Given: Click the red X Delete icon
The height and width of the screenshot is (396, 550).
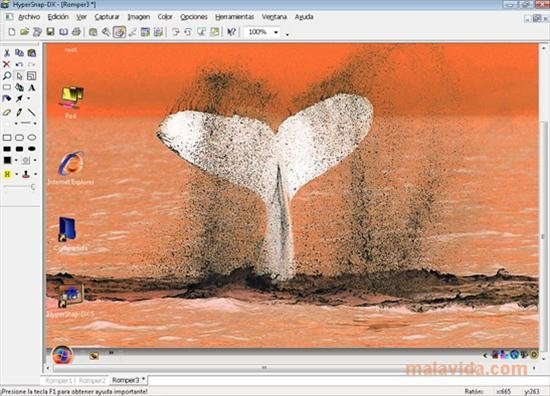Looking at the screenshot, I should (x=6, y=64).
